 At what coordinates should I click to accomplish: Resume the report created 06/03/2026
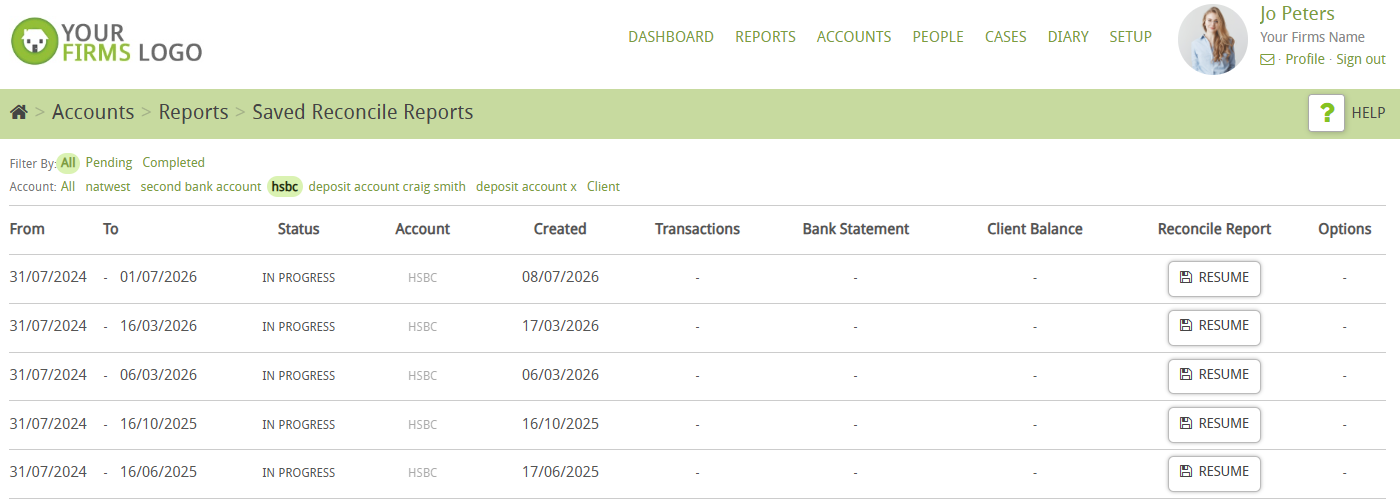click(x=1214, y=375)
